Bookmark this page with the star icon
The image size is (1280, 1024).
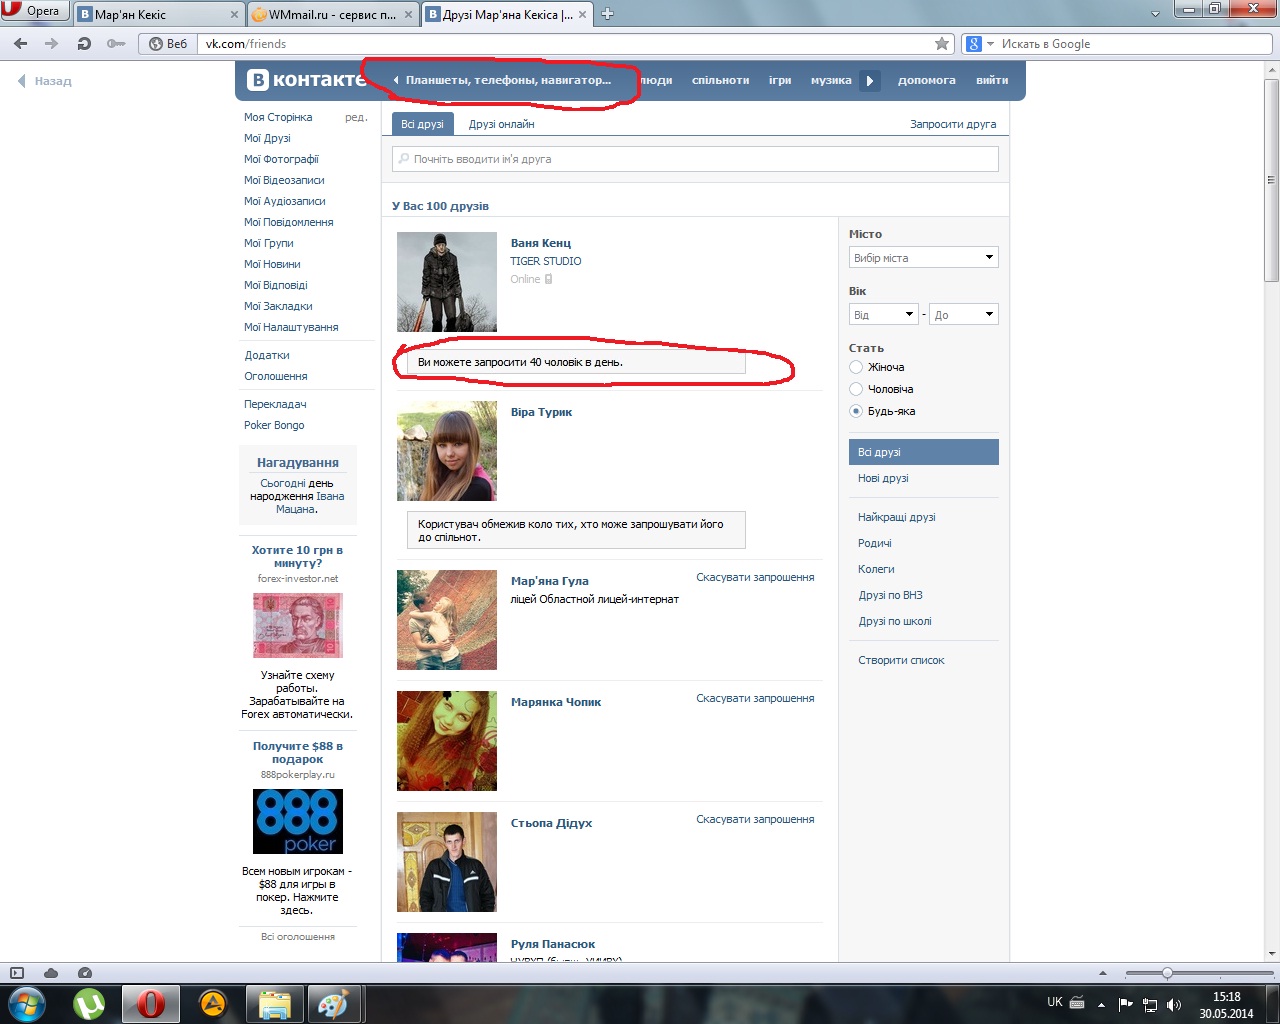click(942, 44)
